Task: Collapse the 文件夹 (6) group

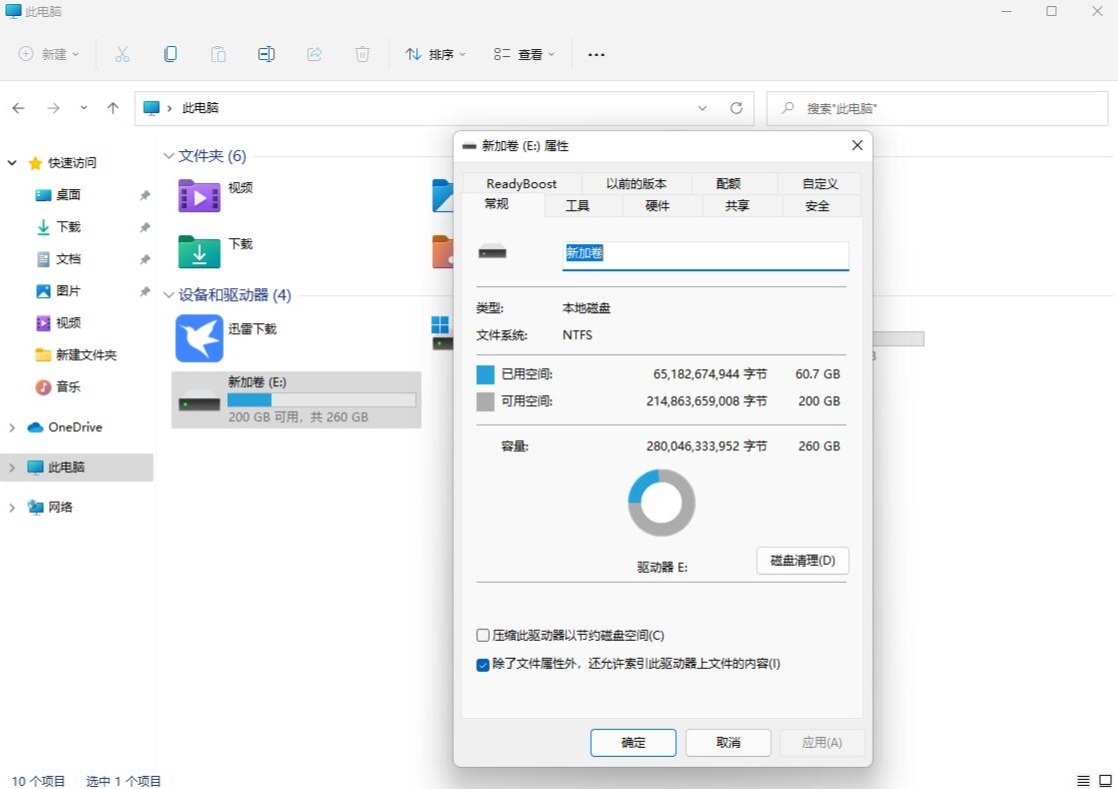Action: click(x=168, y=156)
